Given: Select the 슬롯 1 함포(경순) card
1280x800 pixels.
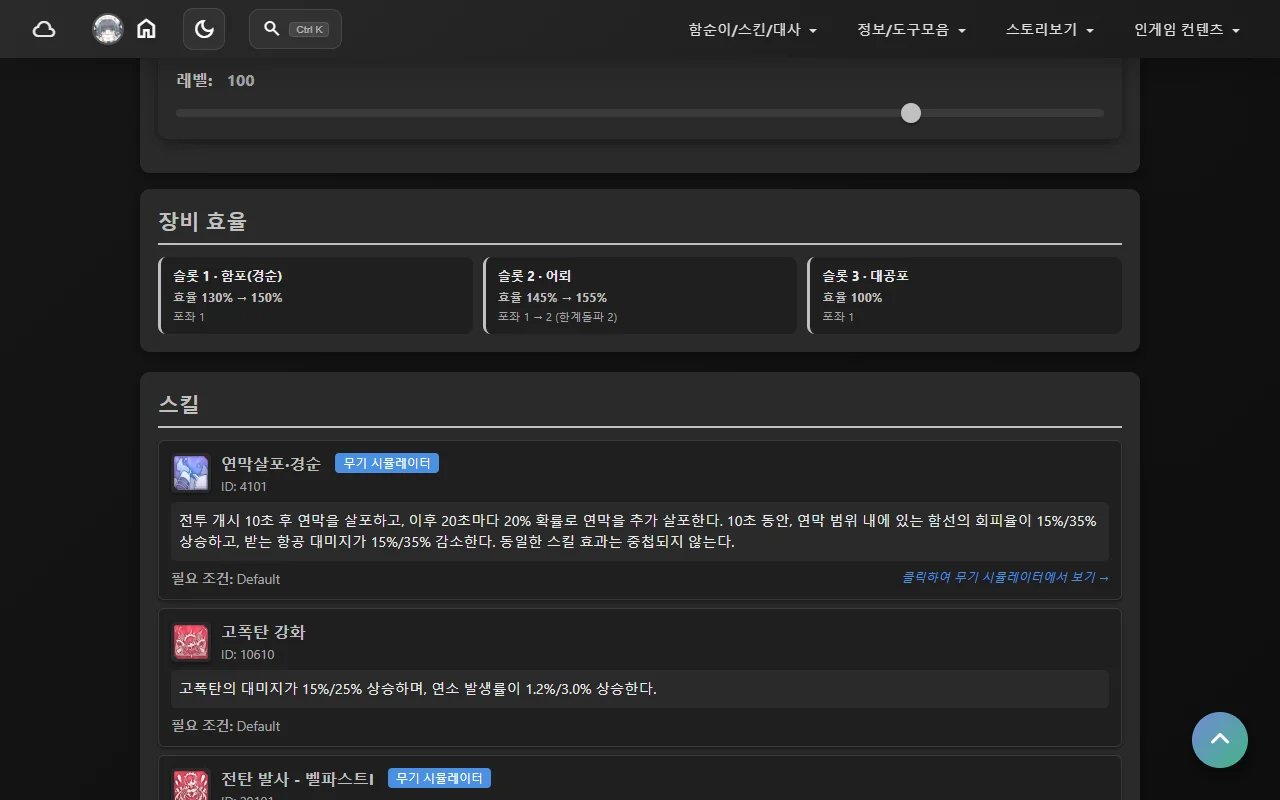Looking at the screenshot, I should tap(315, 296).
